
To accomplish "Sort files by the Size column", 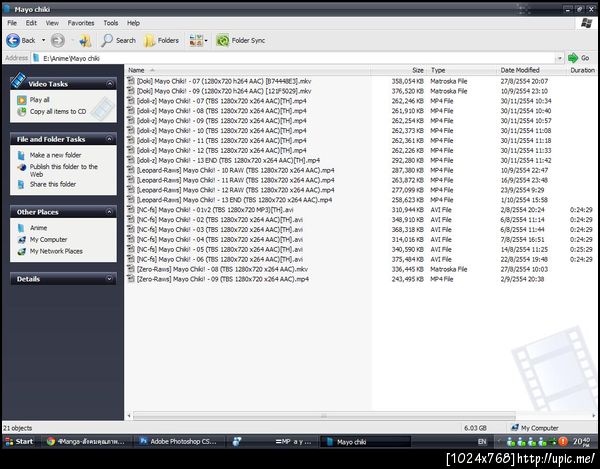I will point(398,70).
